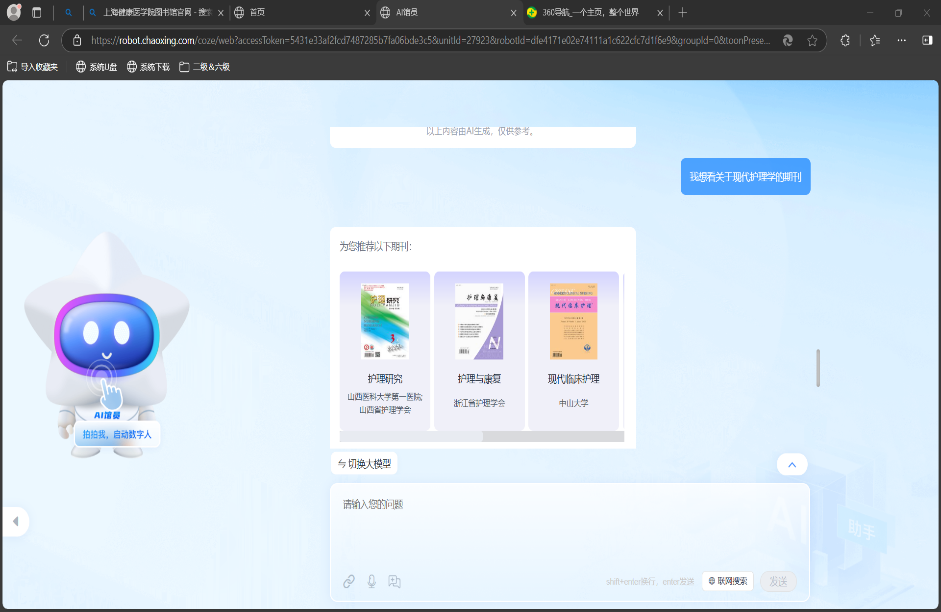941x612 pixels.
Task: Open the 系统下载 bookmark link
Action: coord(148,67)
